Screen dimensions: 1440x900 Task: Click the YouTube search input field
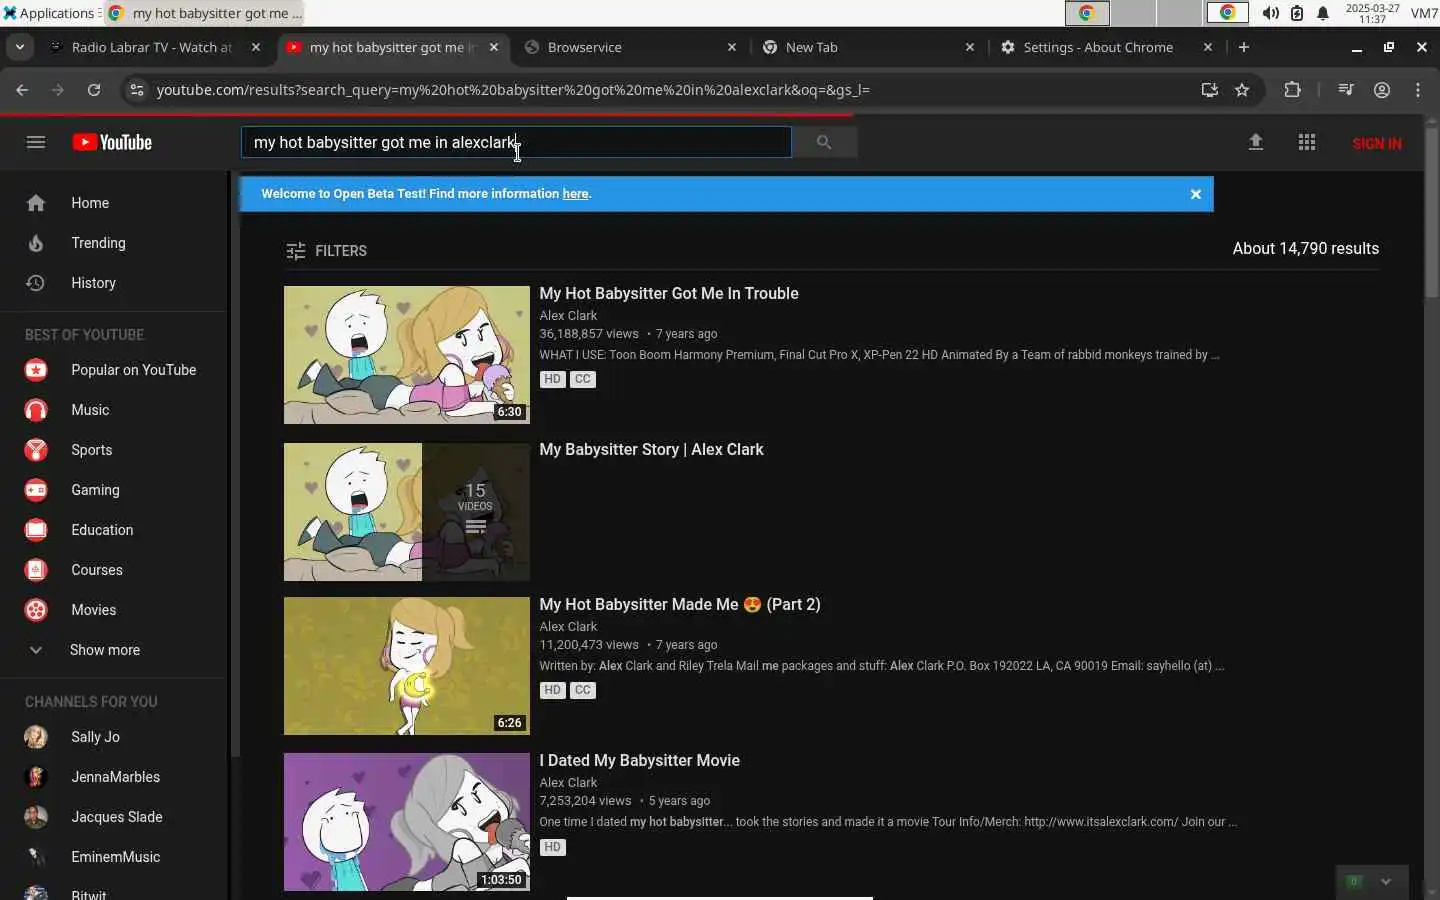pos(516,142)
